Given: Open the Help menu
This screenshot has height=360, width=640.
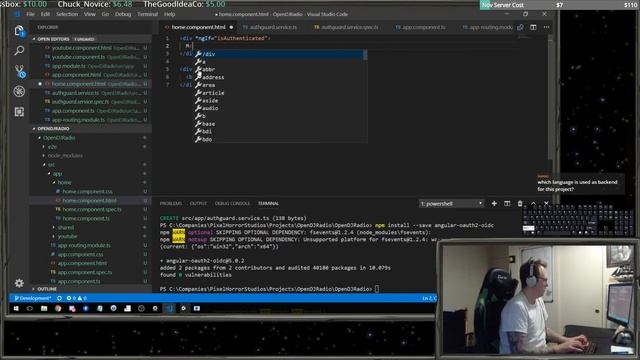Looking at the screenshot, I should pos(169,14).
